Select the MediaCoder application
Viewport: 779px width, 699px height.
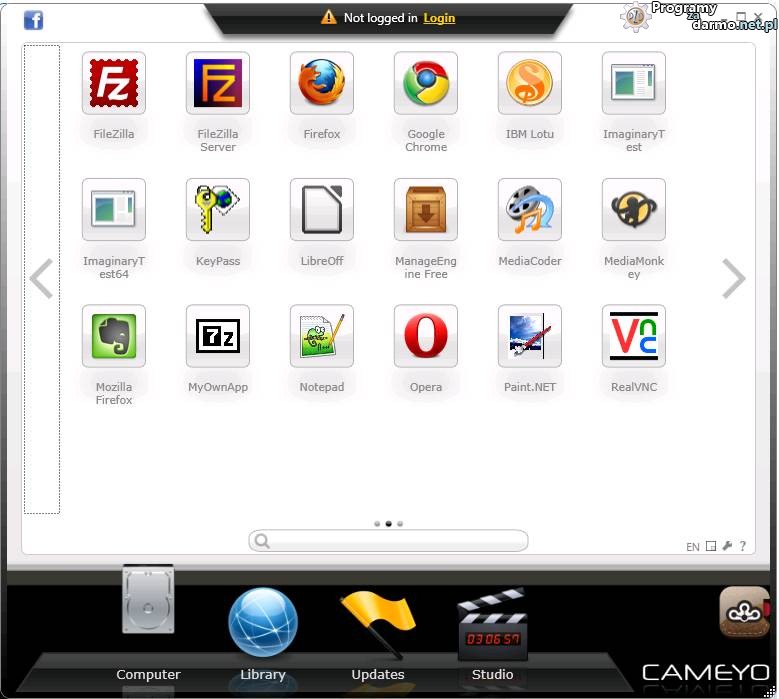click(529, 210)
